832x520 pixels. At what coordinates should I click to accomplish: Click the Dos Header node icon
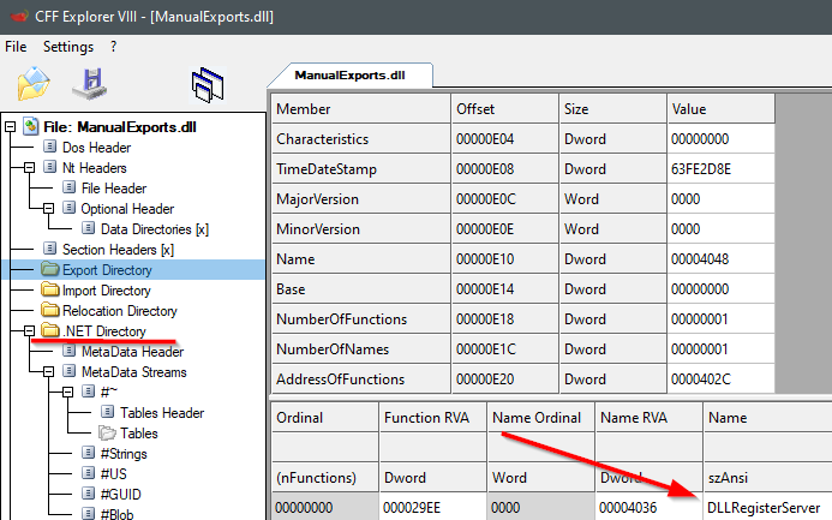tap(50, 147)
